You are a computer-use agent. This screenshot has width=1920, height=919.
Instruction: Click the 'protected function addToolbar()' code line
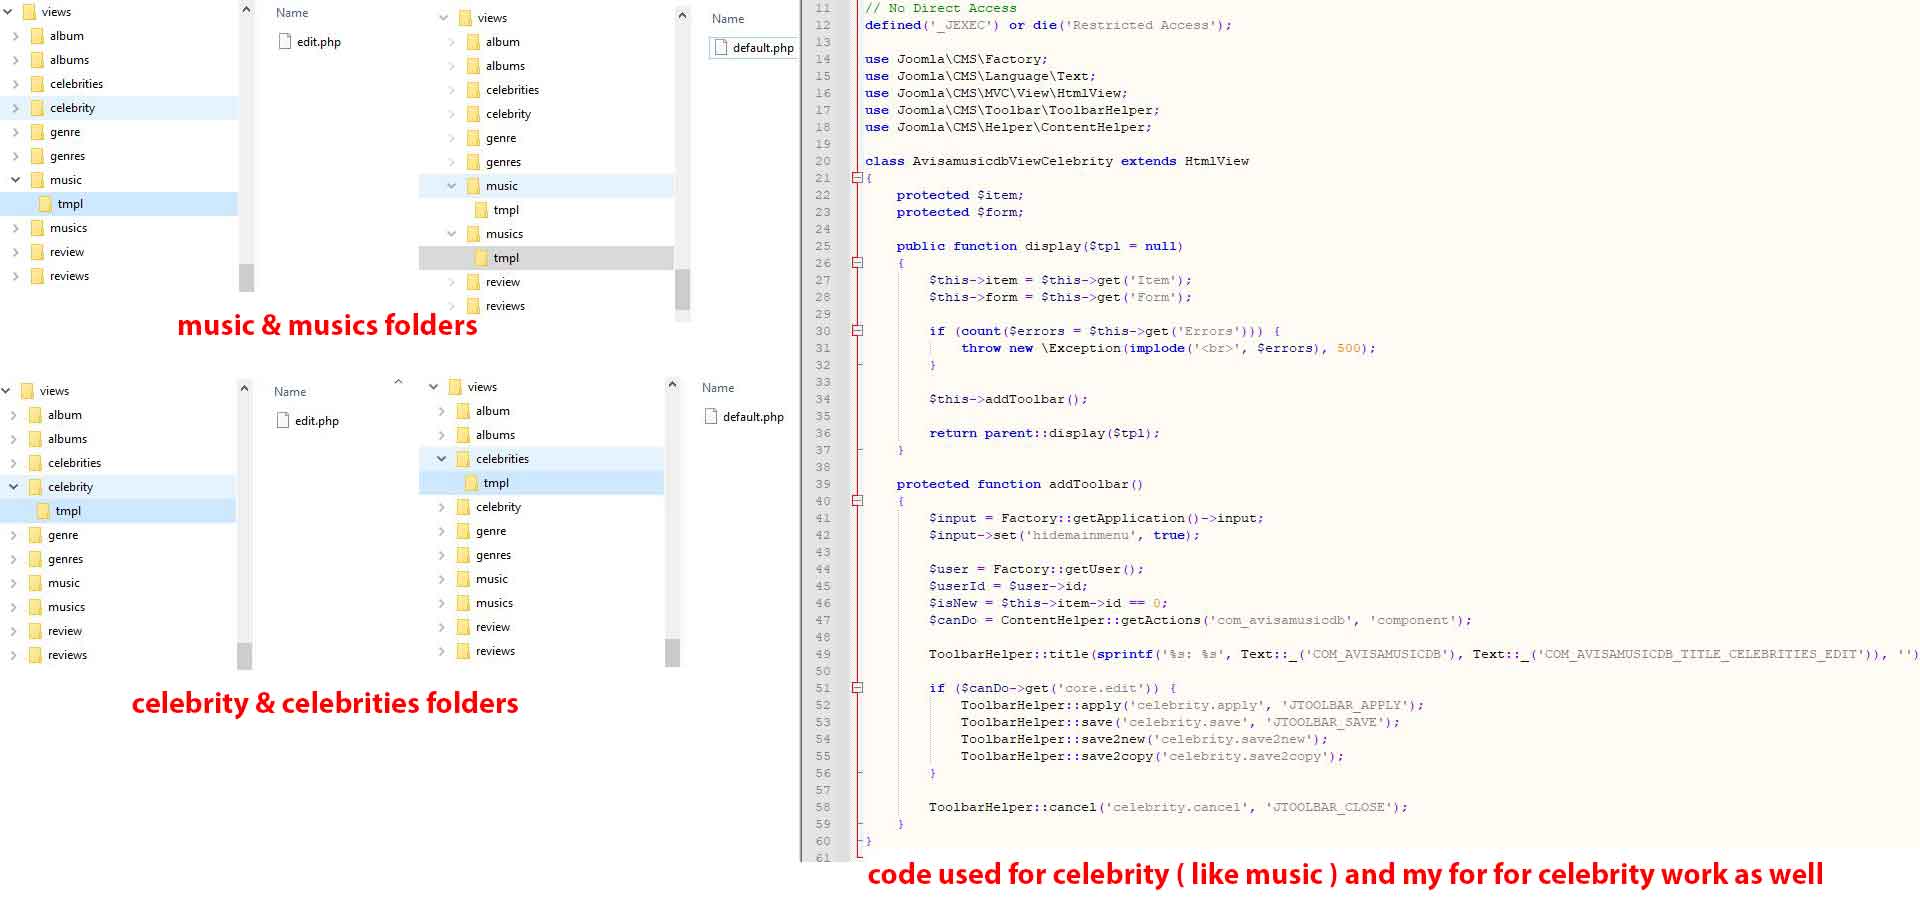[x=1020, y=484]
